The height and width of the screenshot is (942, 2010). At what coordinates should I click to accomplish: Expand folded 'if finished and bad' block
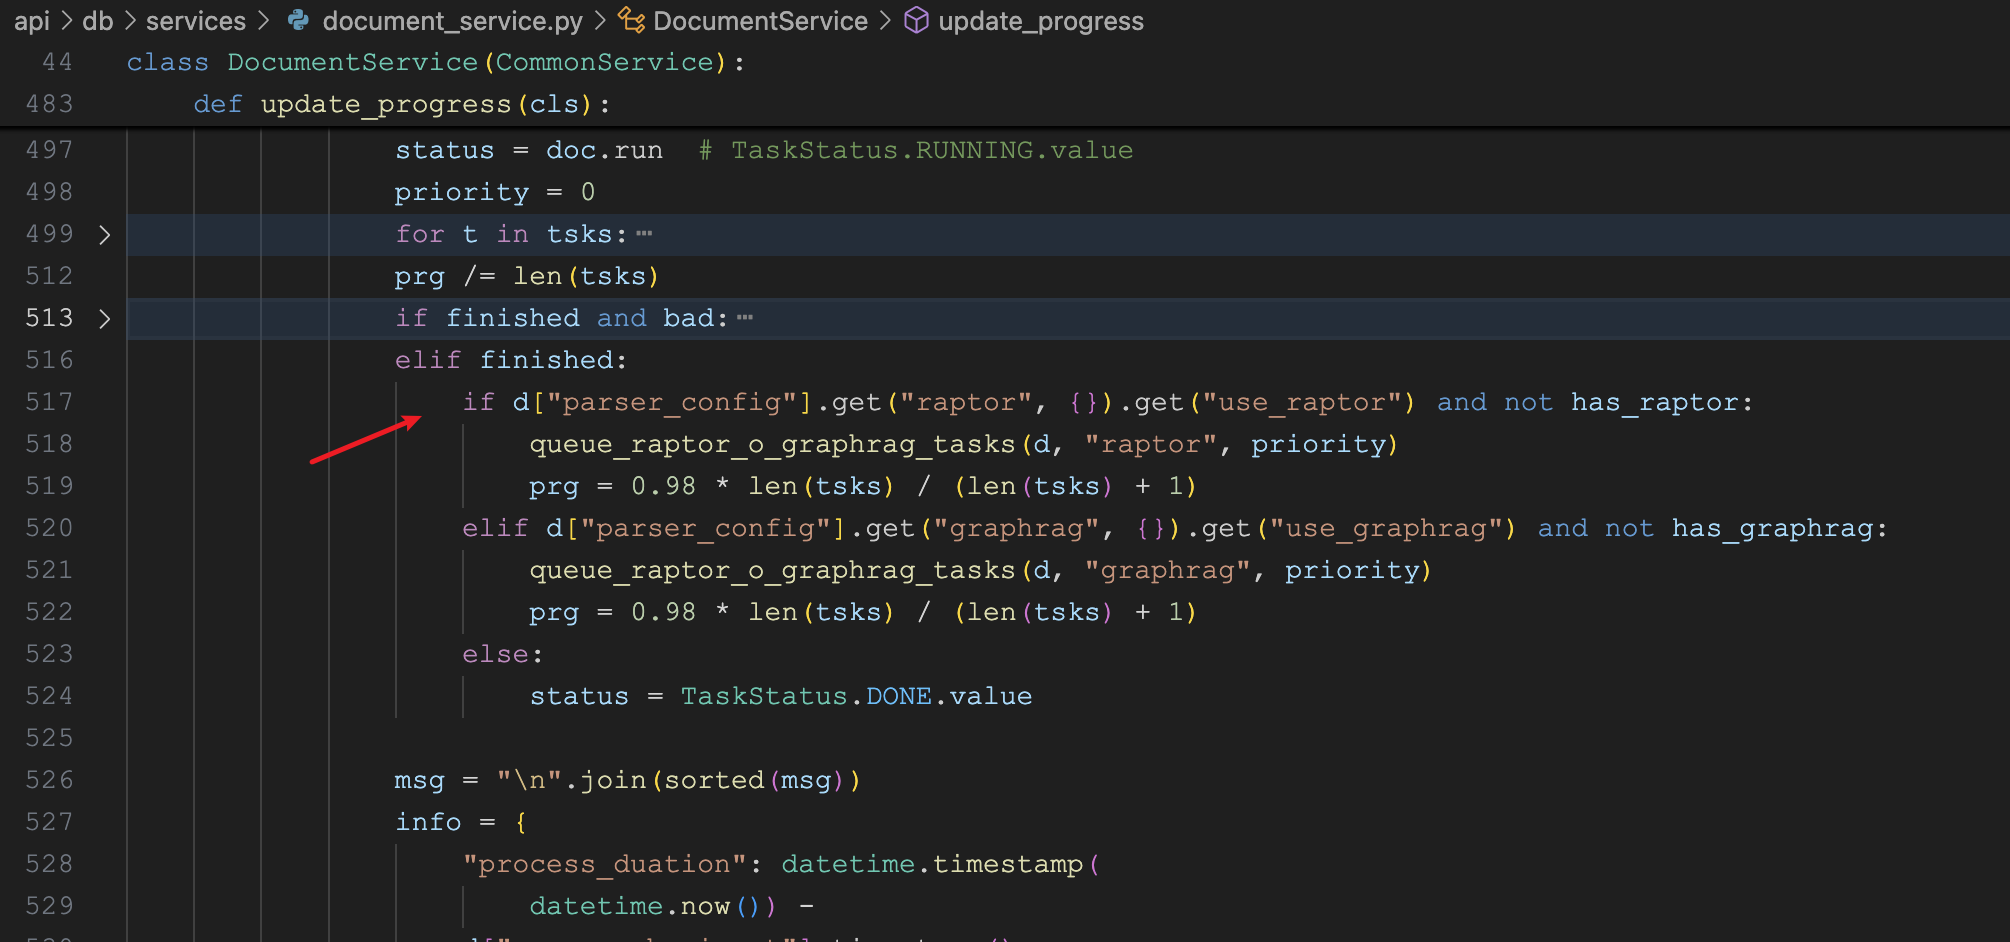[x=105, y=319]
